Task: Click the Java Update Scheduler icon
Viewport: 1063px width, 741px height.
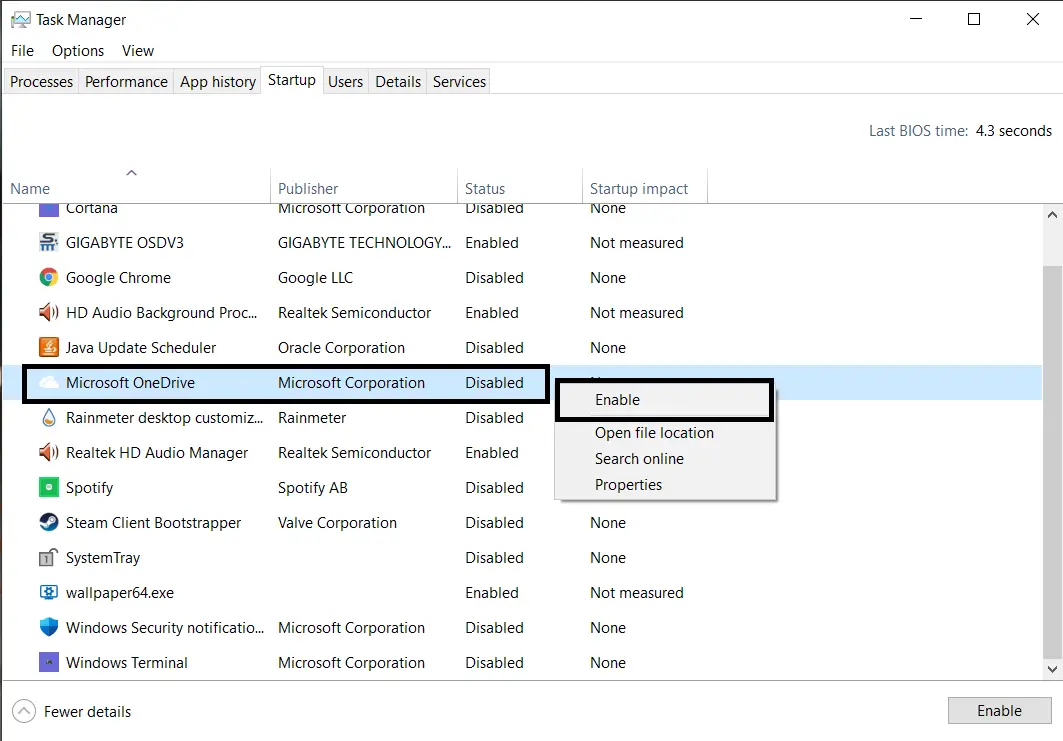Action: (48, 347)
